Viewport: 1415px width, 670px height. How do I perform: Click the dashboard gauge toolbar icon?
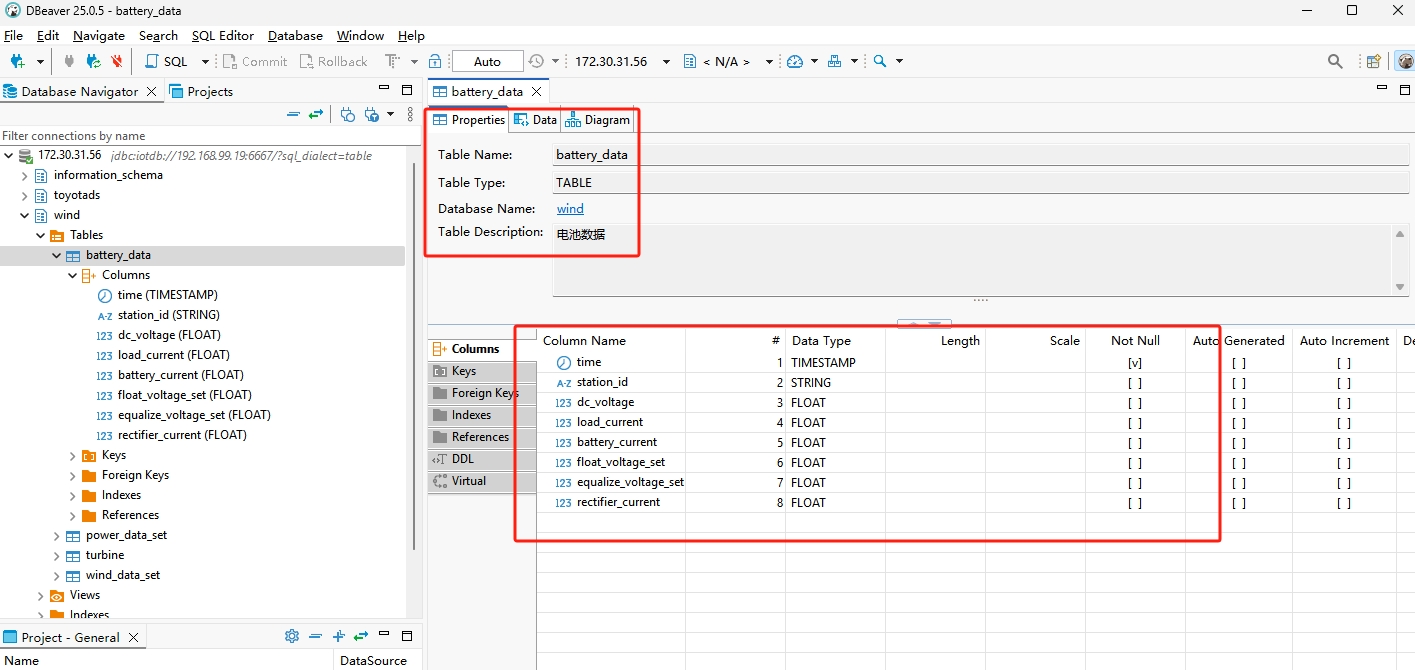[x=795, y=61]
